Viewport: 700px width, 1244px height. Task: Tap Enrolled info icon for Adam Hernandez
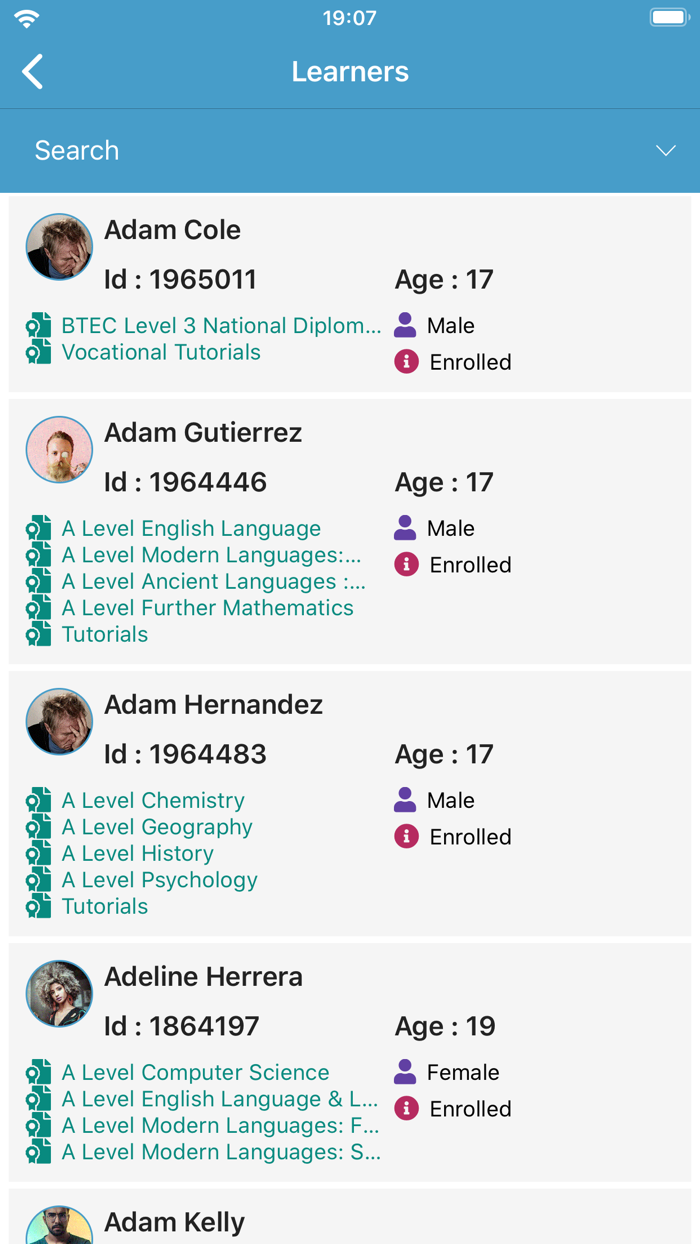tap(406, 837)
